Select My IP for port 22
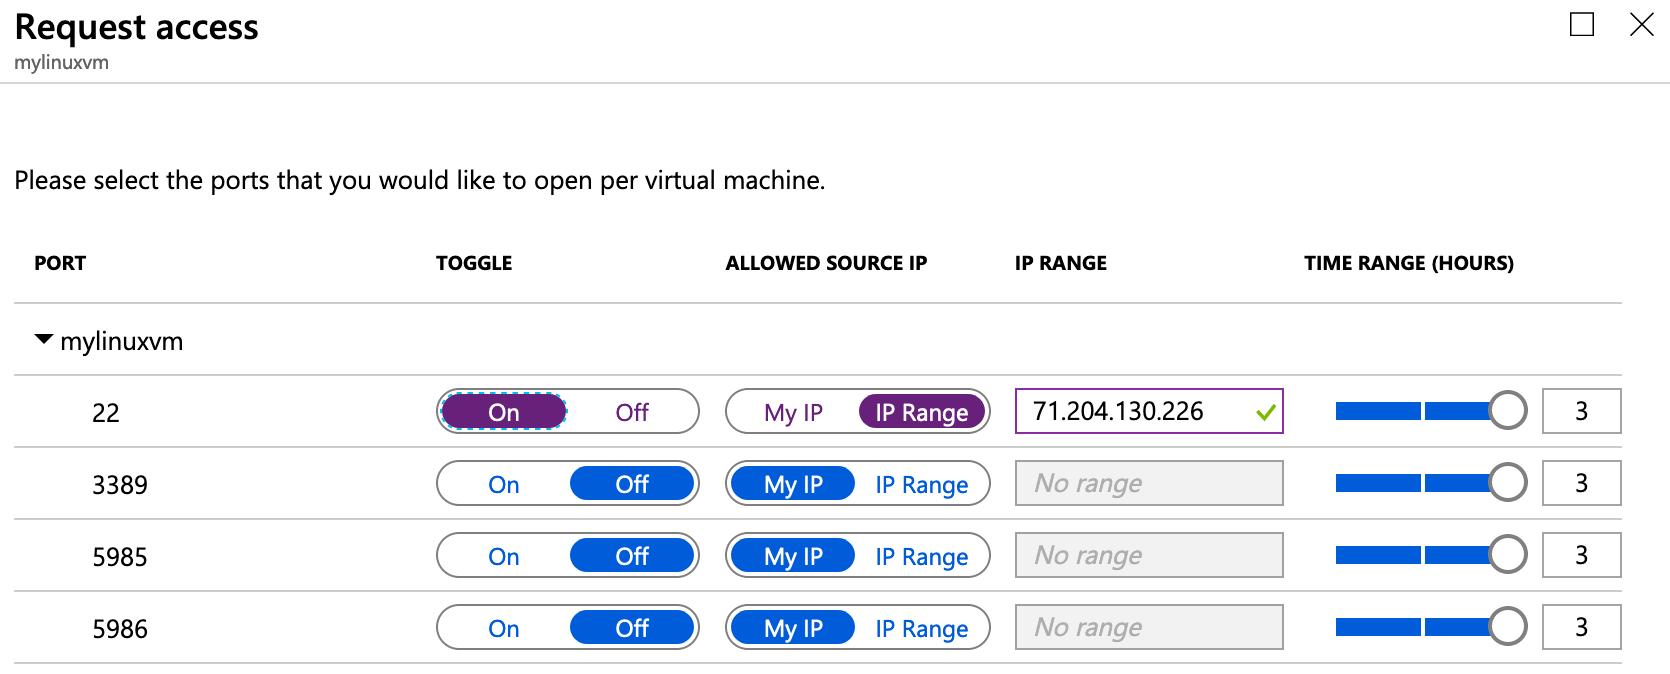The image size is (1670, 674). [x=793, y=412]
